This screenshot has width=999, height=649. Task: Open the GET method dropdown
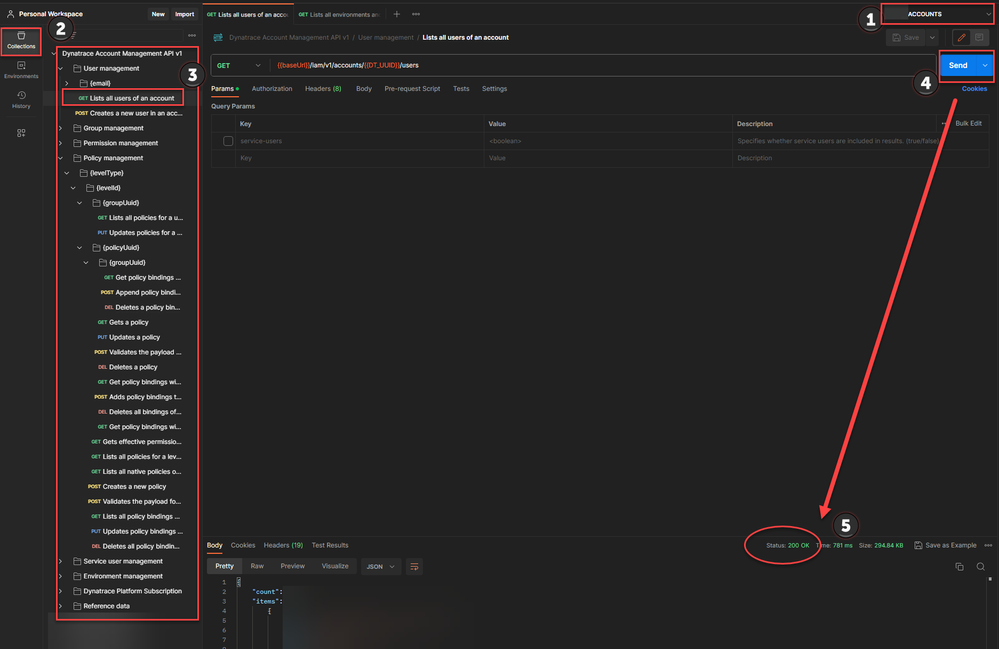[237, 65]
